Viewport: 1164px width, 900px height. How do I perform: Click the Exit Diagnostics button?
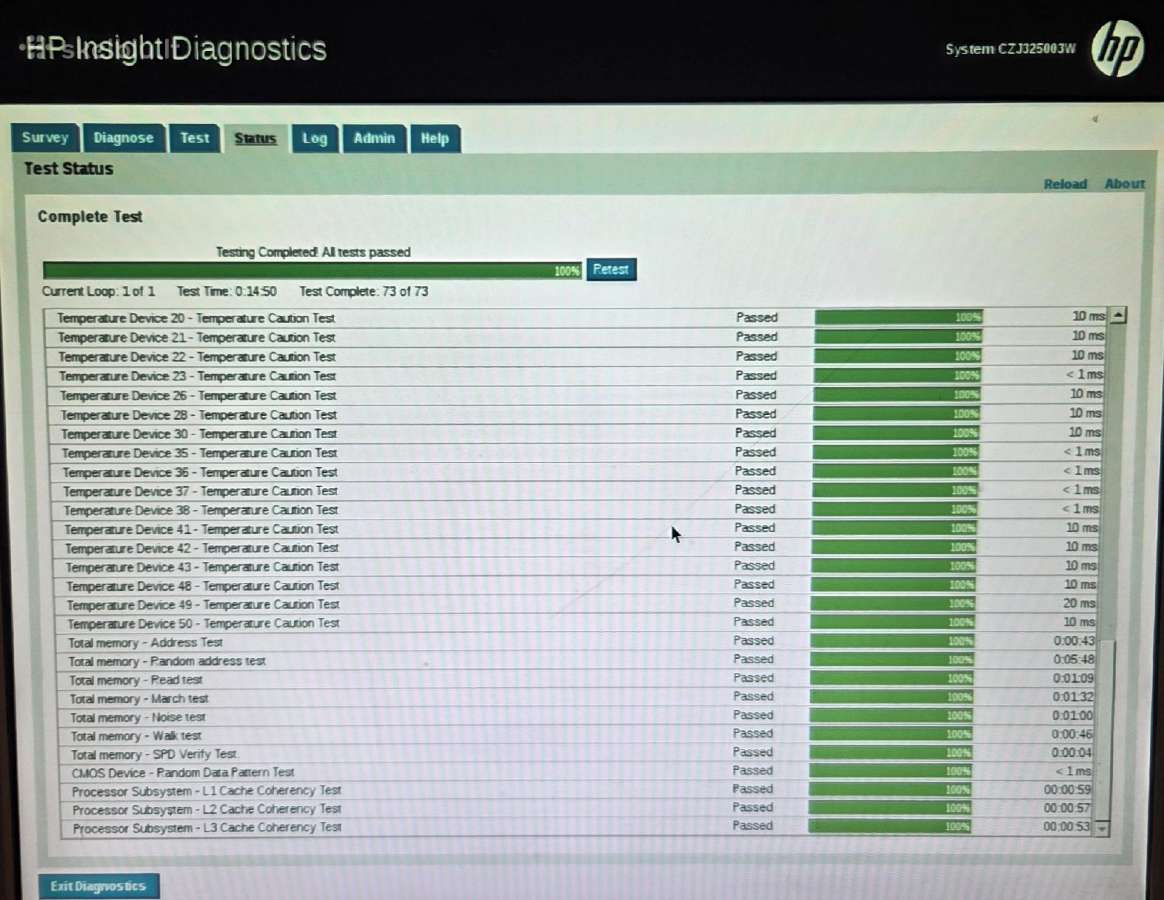coord(98,886)
